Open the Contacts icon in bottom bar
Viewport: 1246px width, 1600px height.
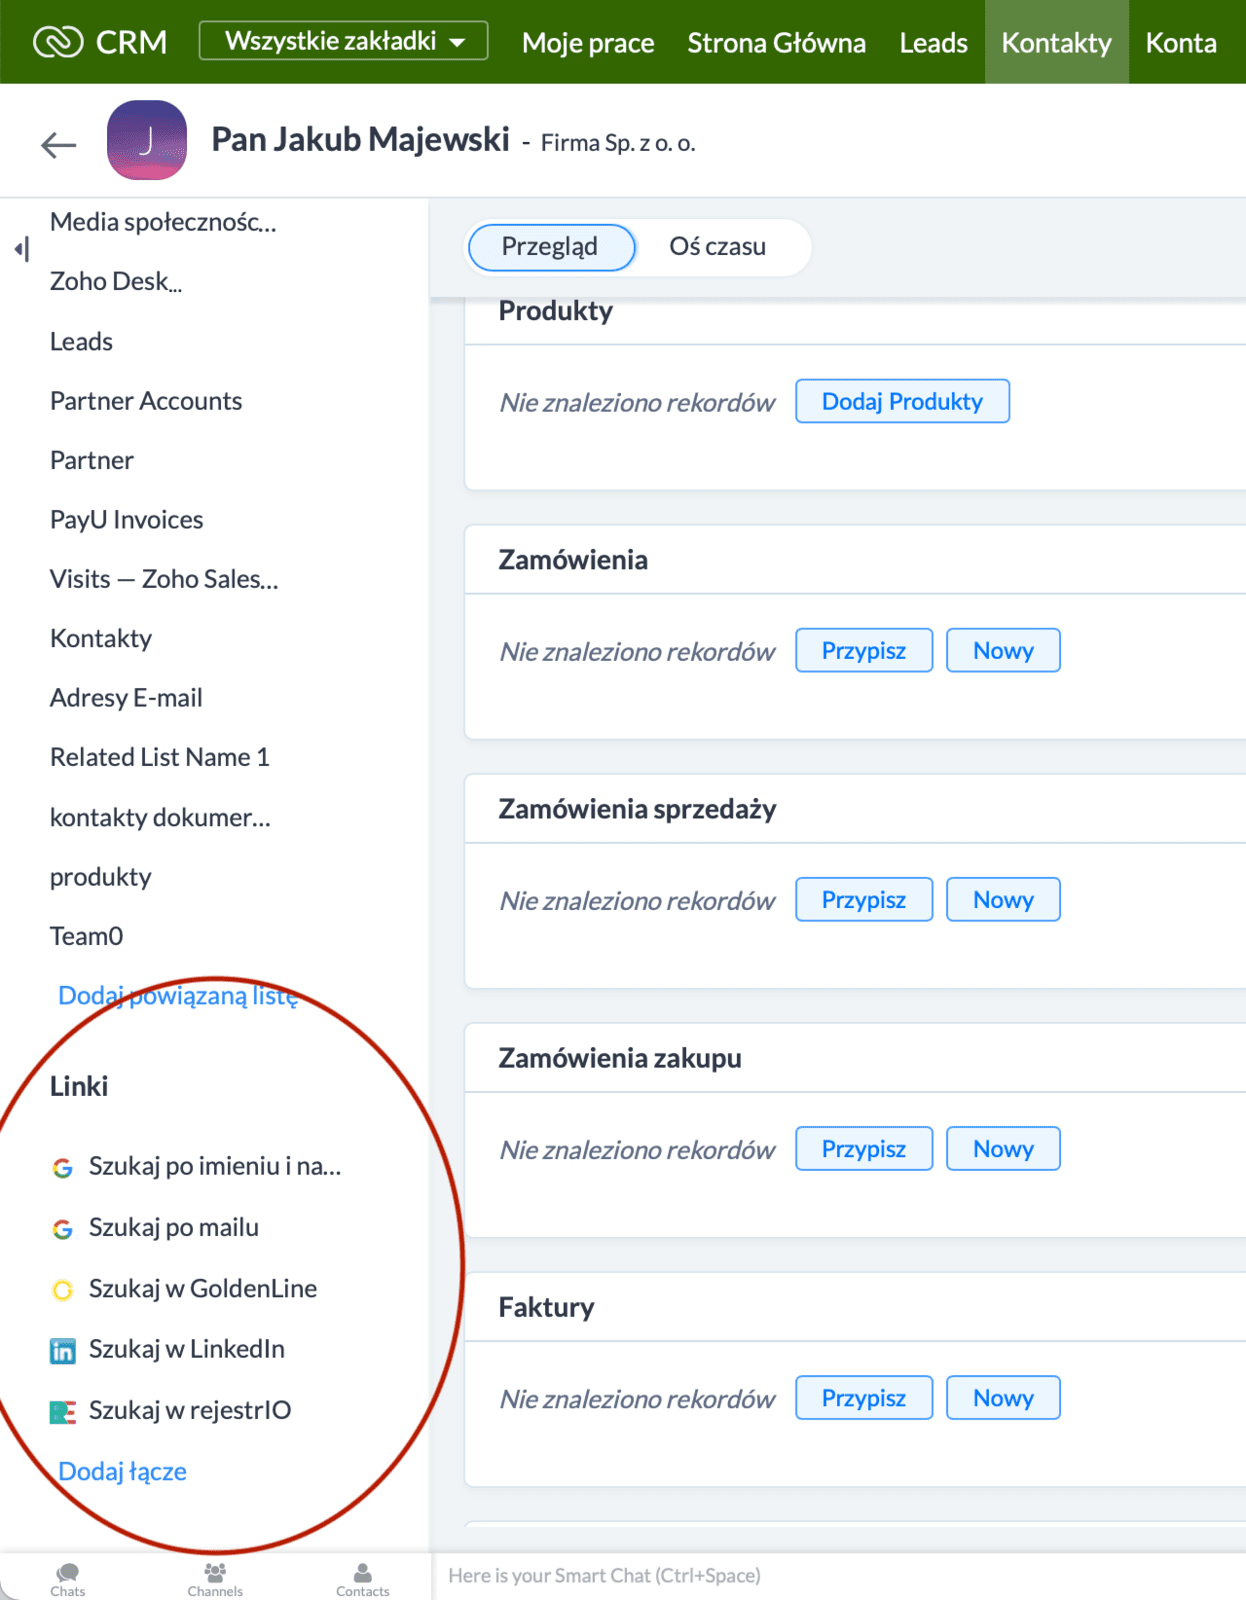coord(362,1578)
